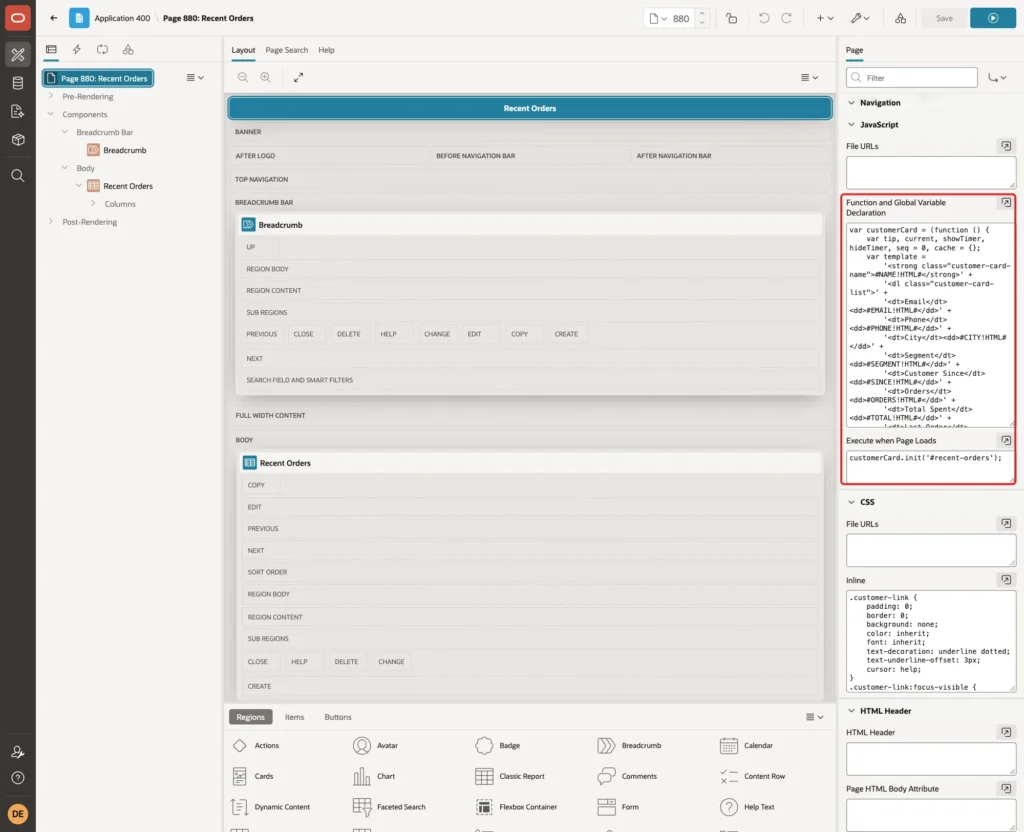
Task: Open the layout options menu dropdown
Action: coord(809,77)
